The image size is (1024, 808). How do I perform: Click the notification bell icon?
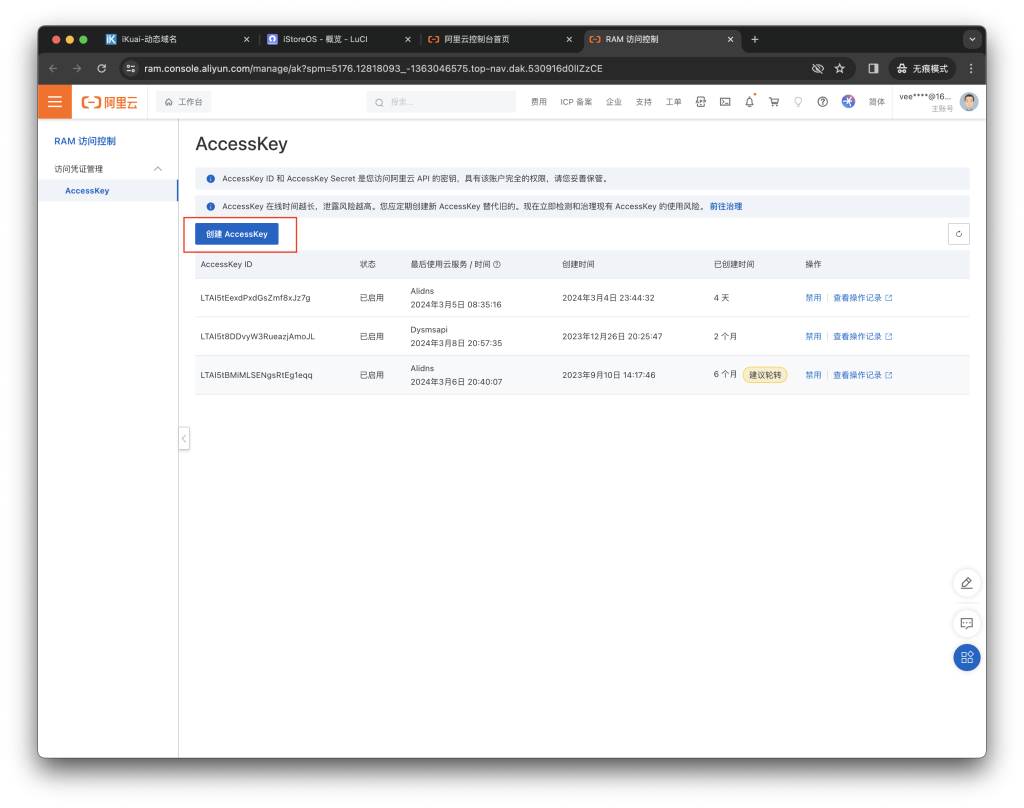point(749,102)
